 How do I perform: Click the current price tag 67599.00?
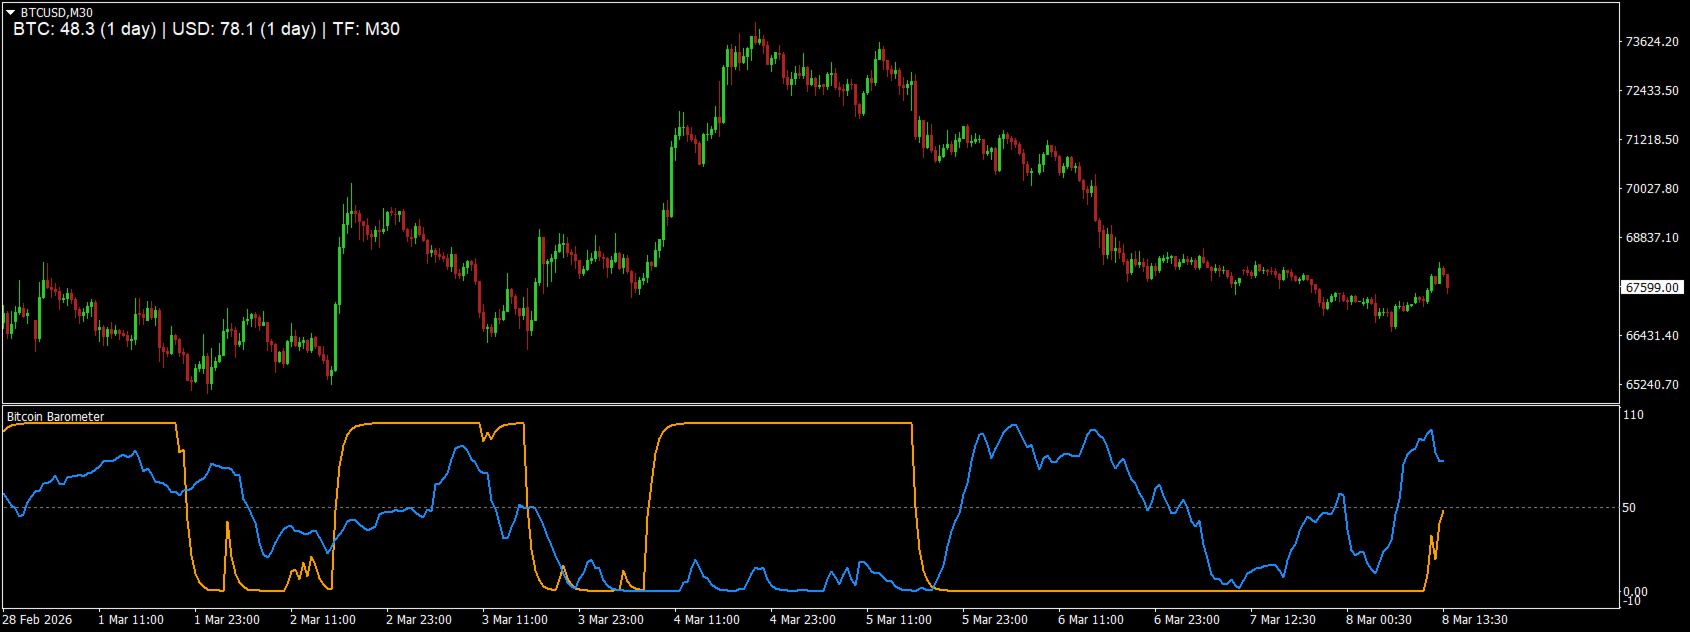(1652, 287)
